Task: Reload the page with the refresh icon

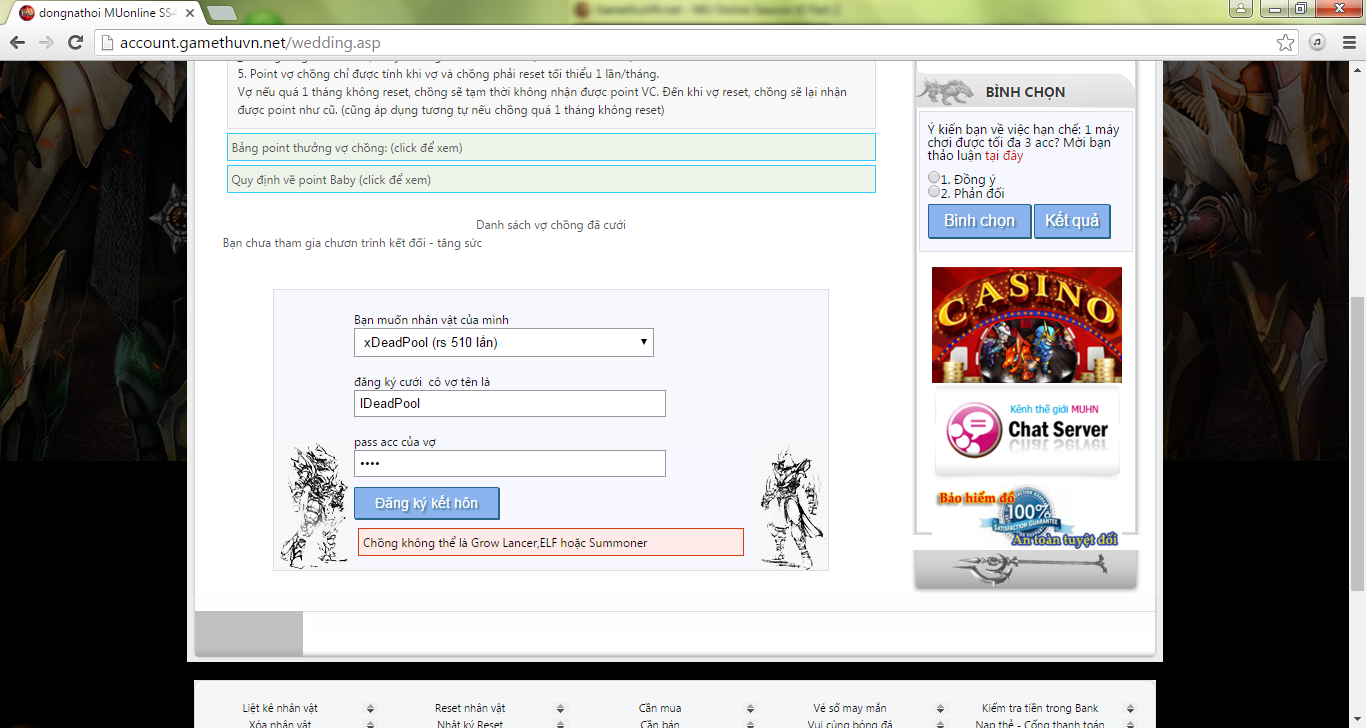Action: [x=75, y=43]
